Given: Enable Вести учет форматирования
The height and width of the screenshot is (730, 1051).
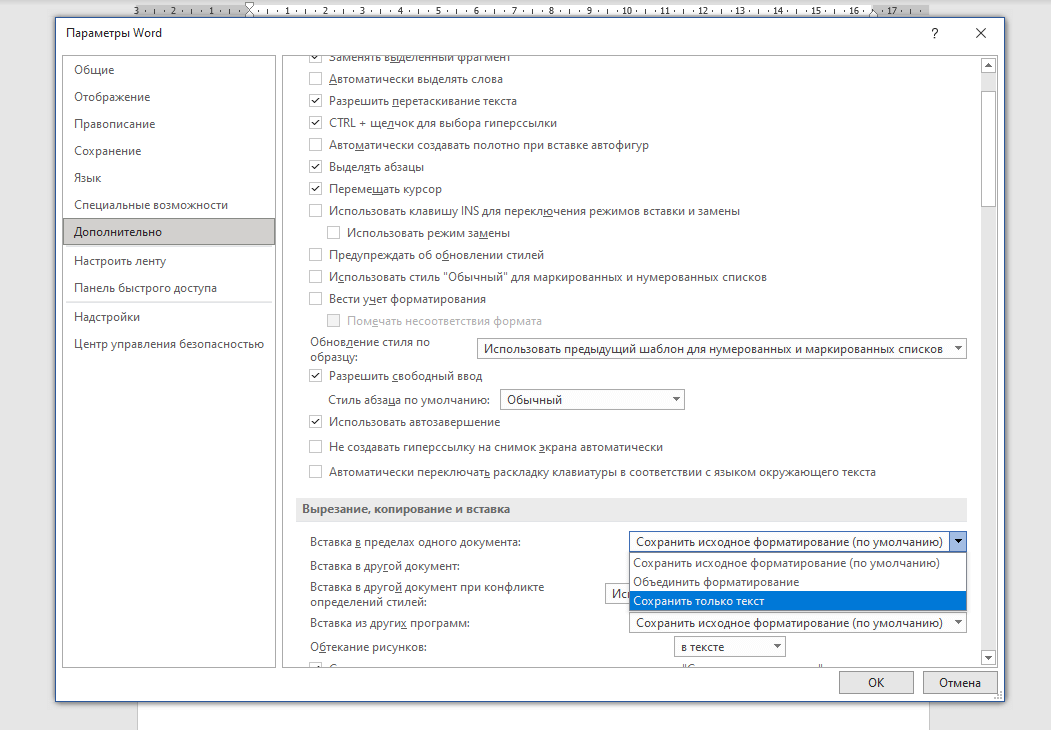Looking at the screenshot, I should [315, 299].
